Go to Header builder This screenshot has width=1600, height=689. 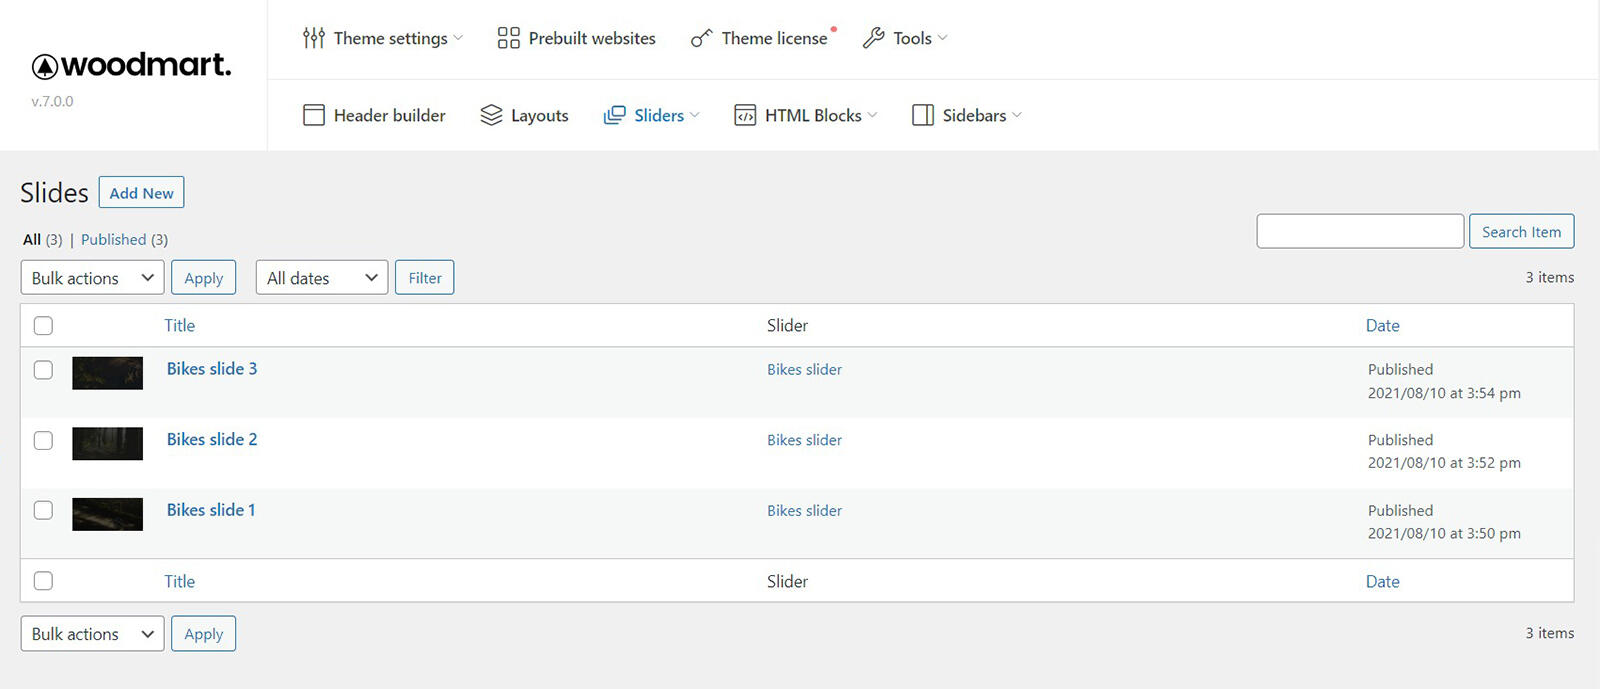click(374, 115)
